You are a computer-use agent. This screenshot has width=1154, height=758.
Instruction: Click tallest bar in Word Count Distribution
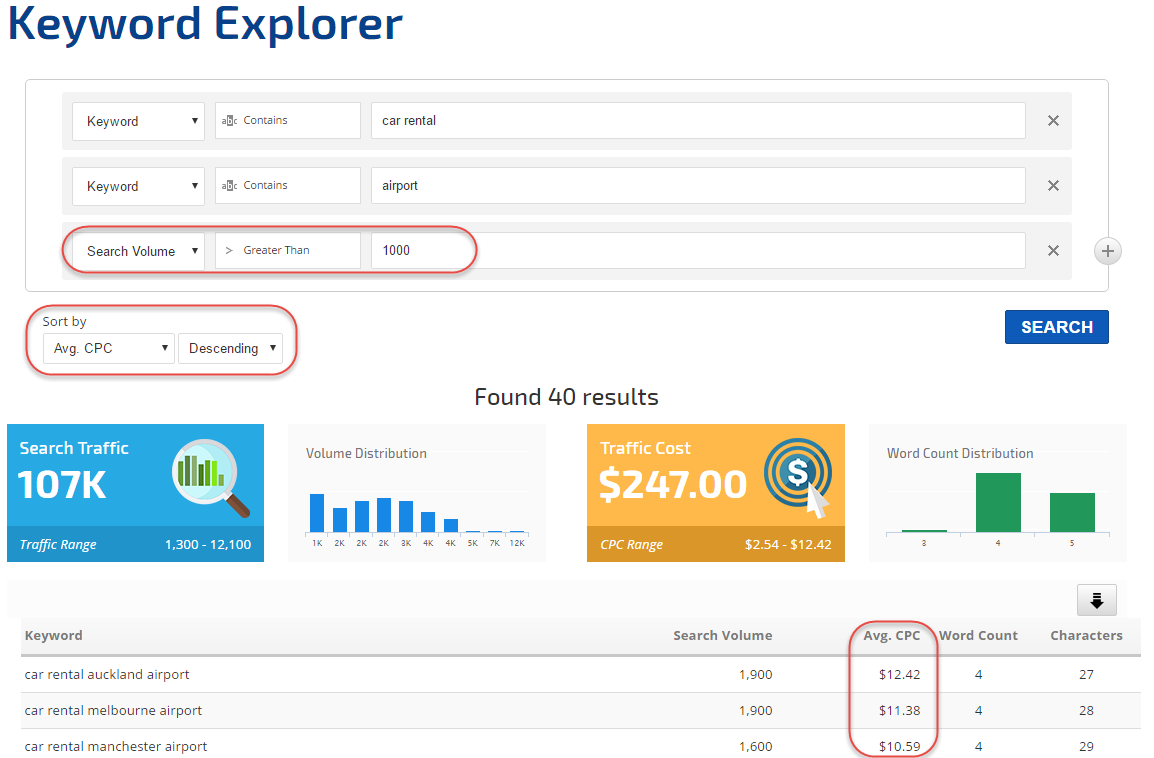click(998, 502)
